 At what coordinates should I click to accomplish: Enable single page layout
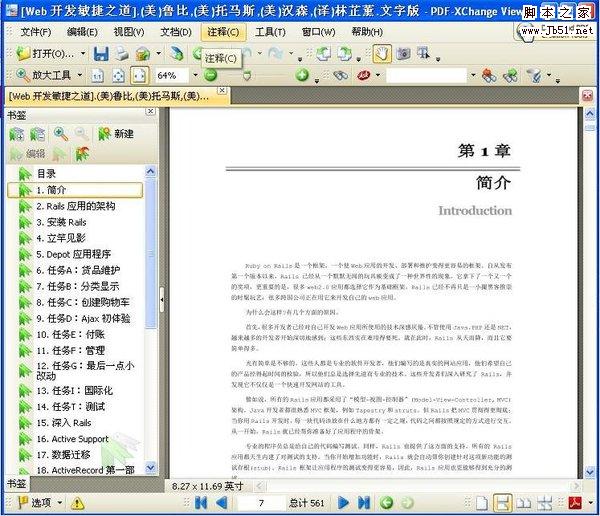pos(482,503)
